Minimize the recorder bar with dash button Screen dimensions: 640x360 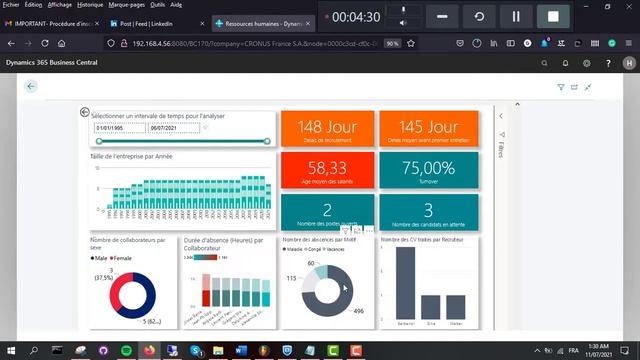tap(442, 16)
